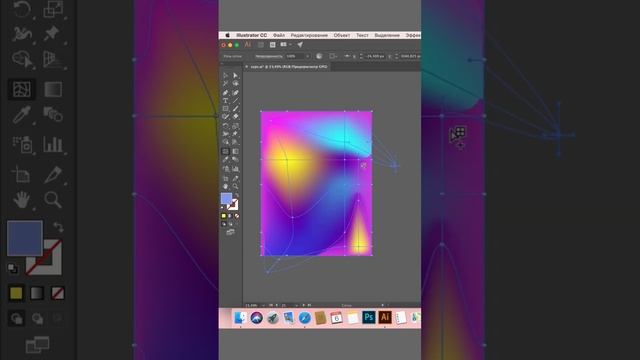640x360 pixels.
Task: Select the Magic Wand tool
Action: tap(225, 83)
